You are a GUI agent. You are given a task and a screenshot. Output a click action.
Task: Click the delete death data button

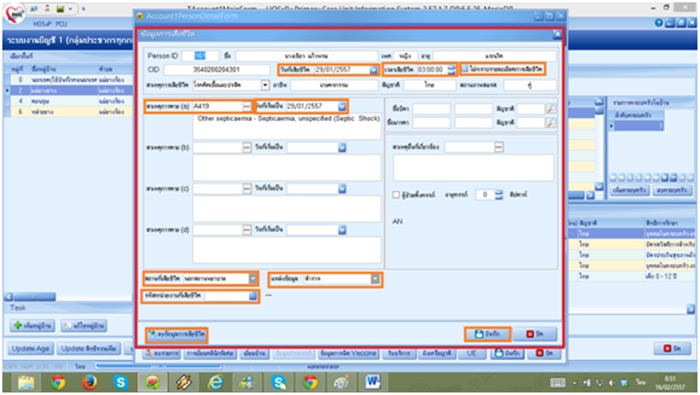(x=177, y=334)
